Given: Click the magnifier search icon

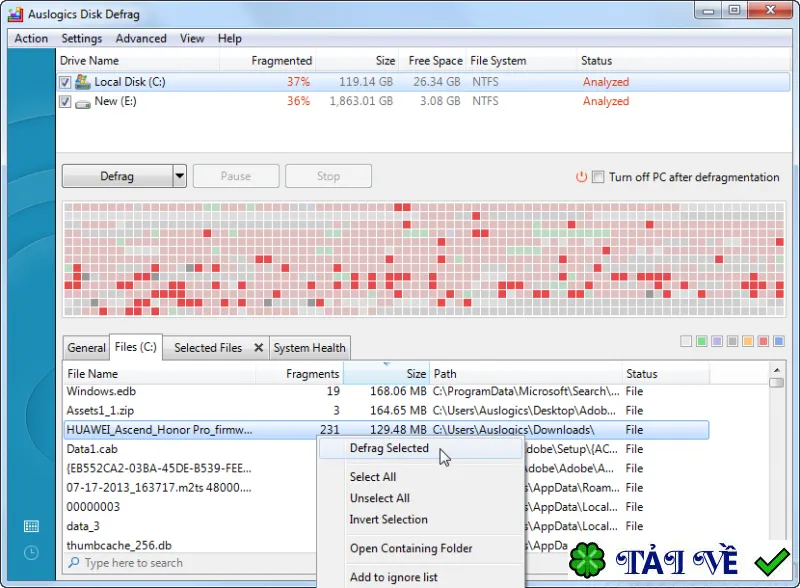Looking at the screenshot, I should pyautogui.click(x=73, y=562).
